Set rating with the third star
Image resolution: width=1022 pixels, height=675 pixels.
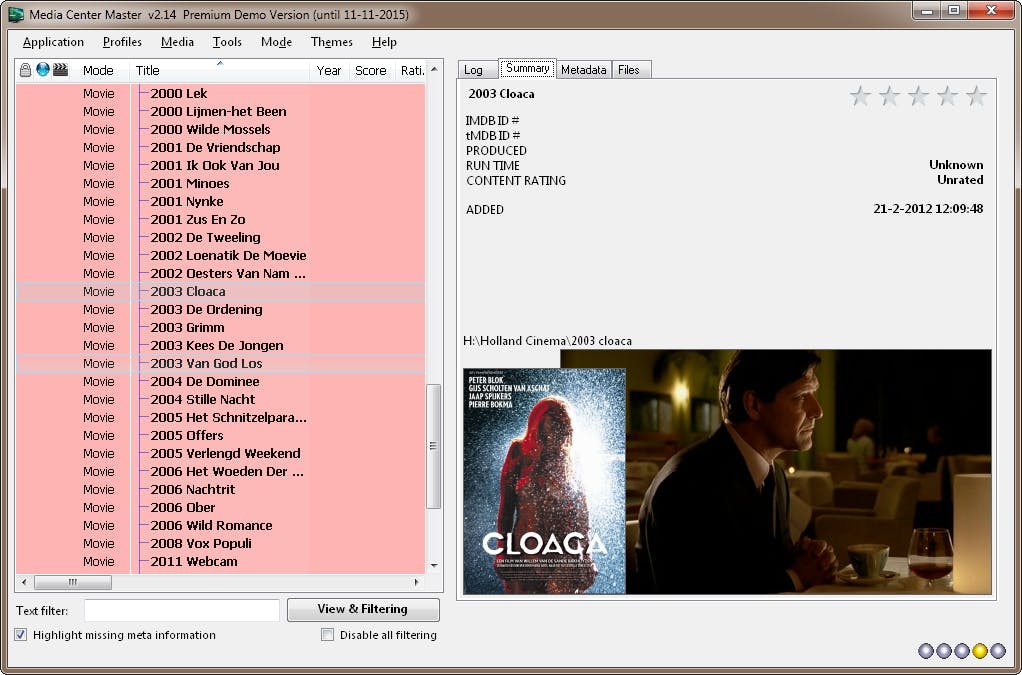(918, 96)
